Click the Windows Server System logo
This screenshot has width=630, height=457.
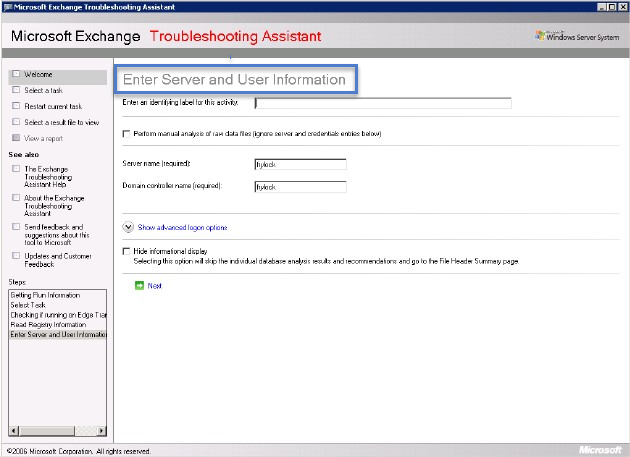577,36
